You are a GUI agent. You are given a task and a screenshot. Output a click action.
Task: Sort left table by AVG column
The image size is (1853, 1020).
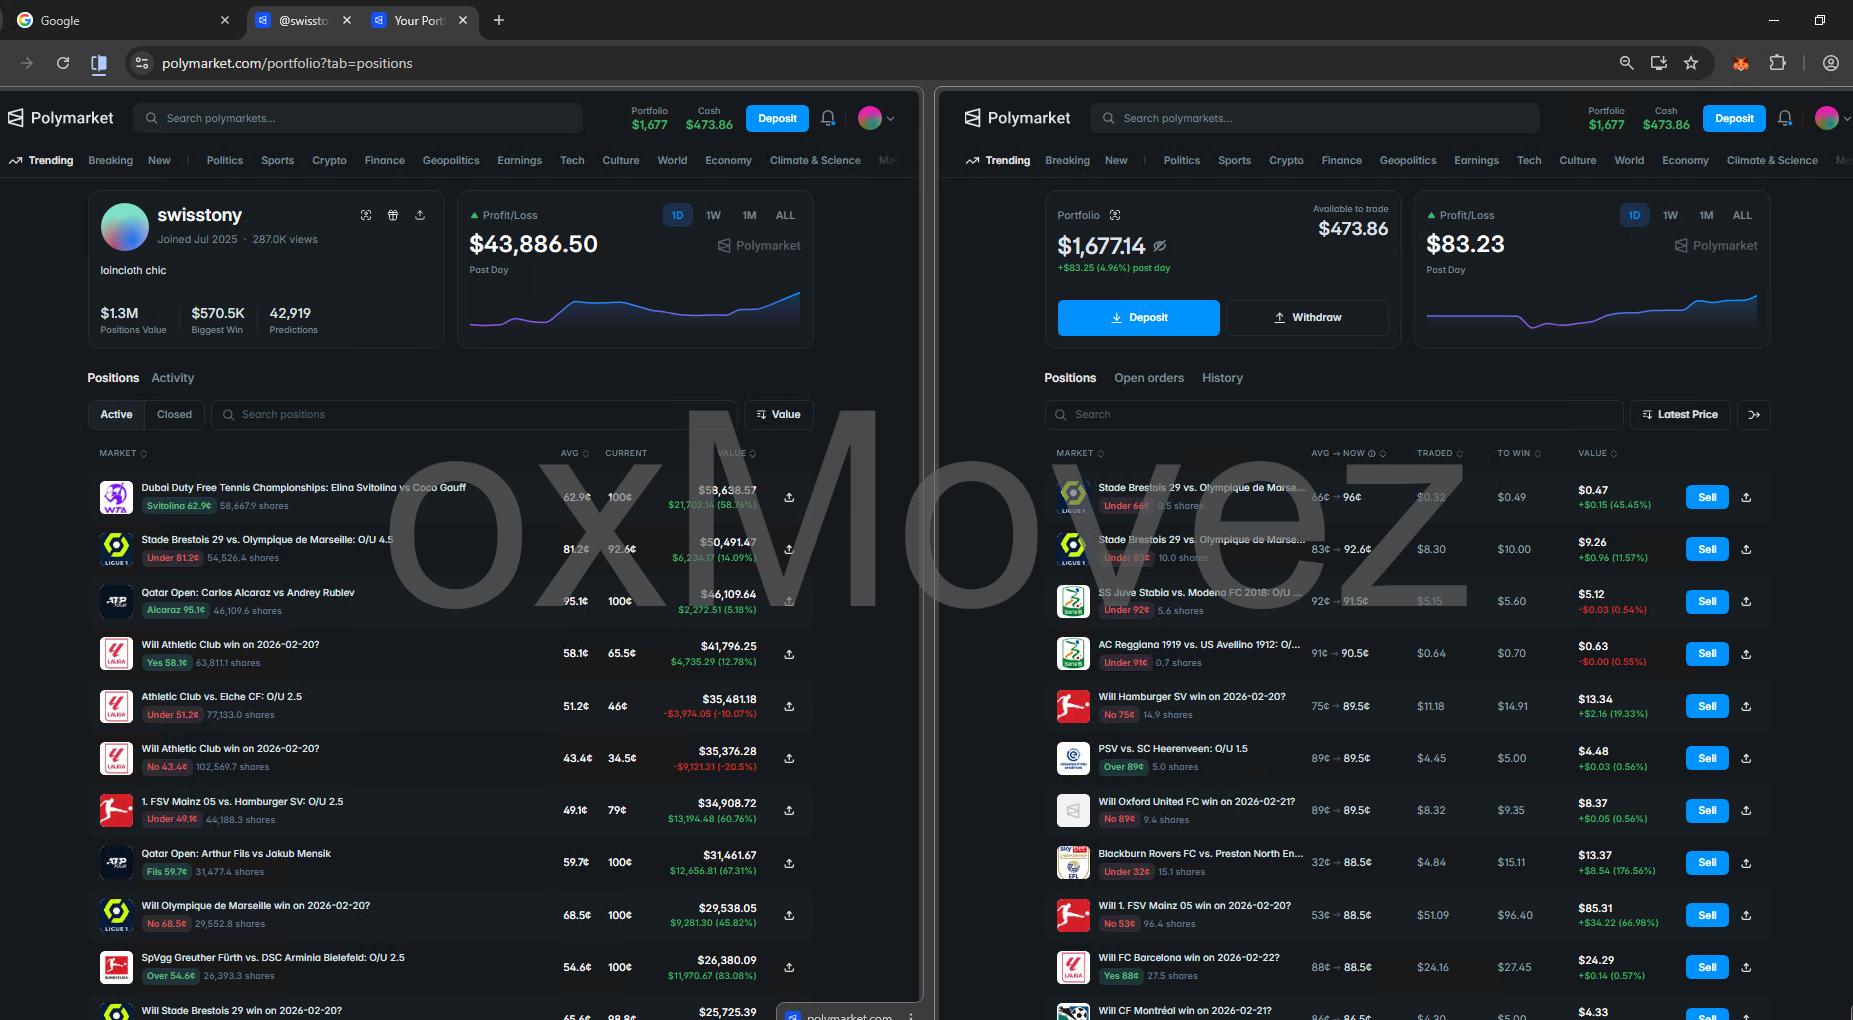pyautogui.click(x=575, y=453)
